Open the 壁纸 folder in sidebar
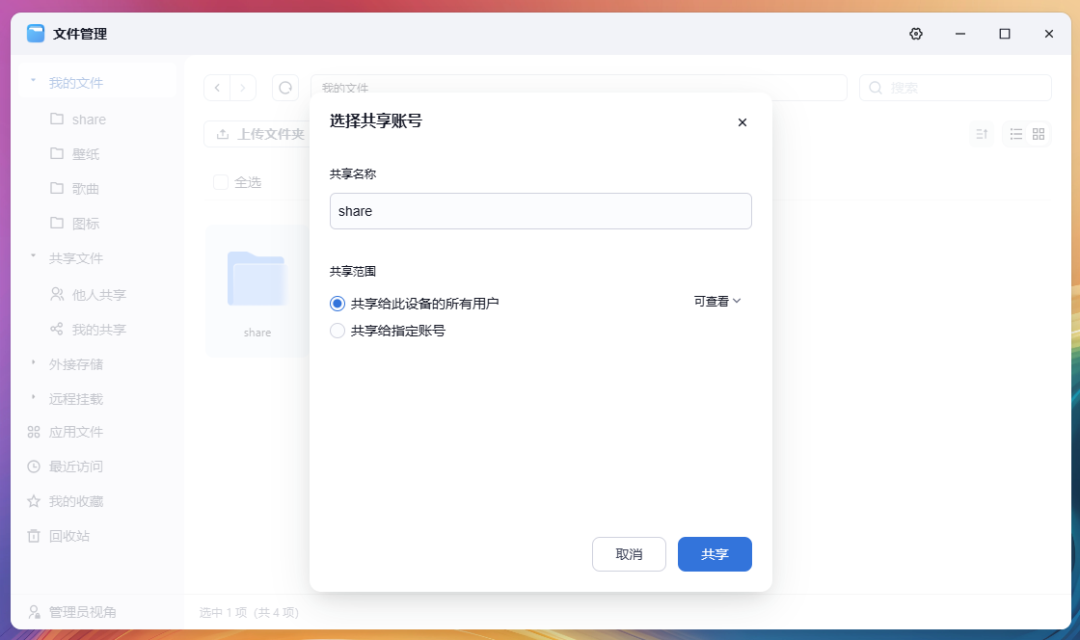Viewport: 1080px width, 640px height. tap(85, 154)
